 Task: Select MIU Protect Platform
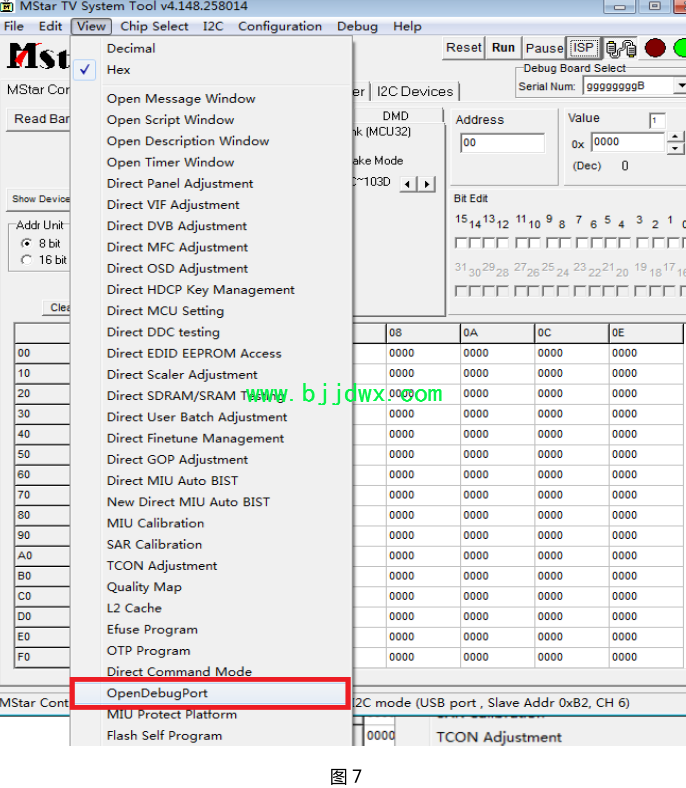[x=211, y=714]
